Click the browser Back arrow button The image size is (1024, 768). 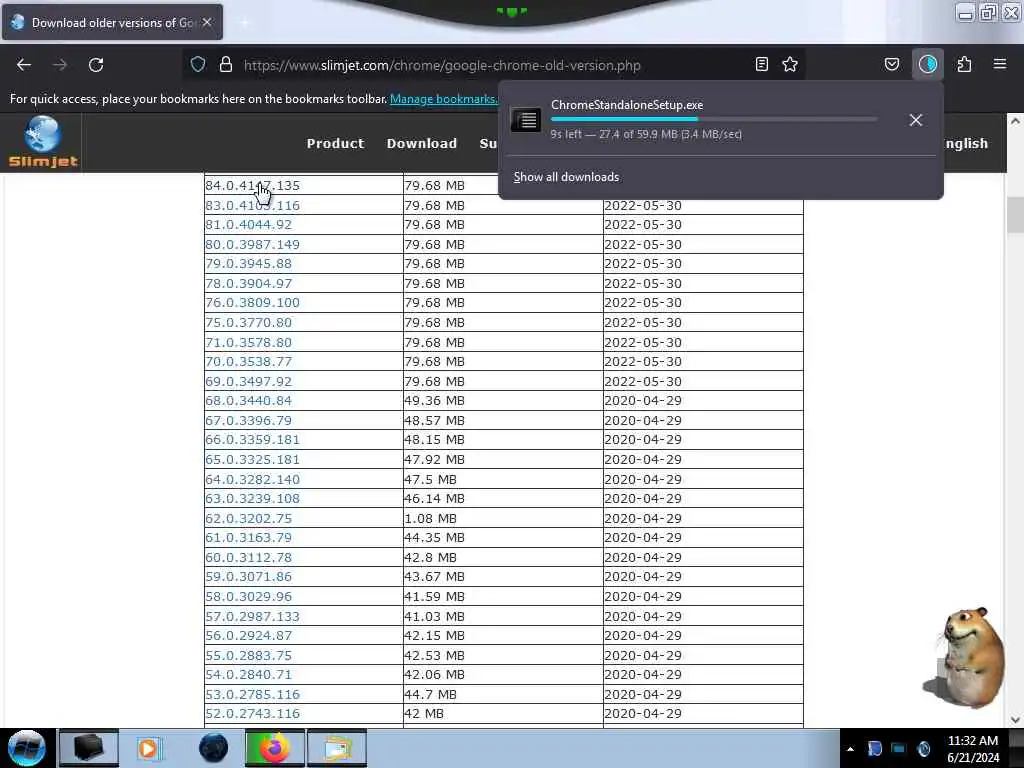click(x=24, y=65)
